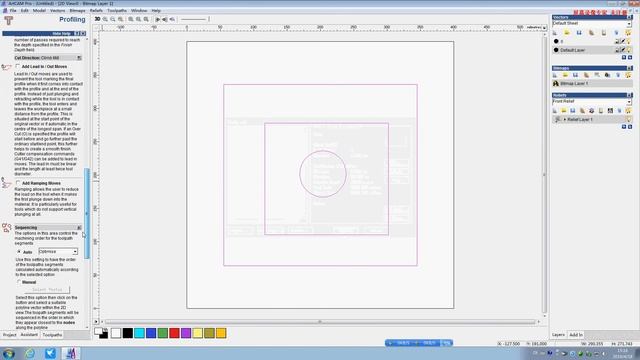This screenshot has width=640, height=360.
Task: Save vector layer using blue disk icon
Action: tap(579, 33)
